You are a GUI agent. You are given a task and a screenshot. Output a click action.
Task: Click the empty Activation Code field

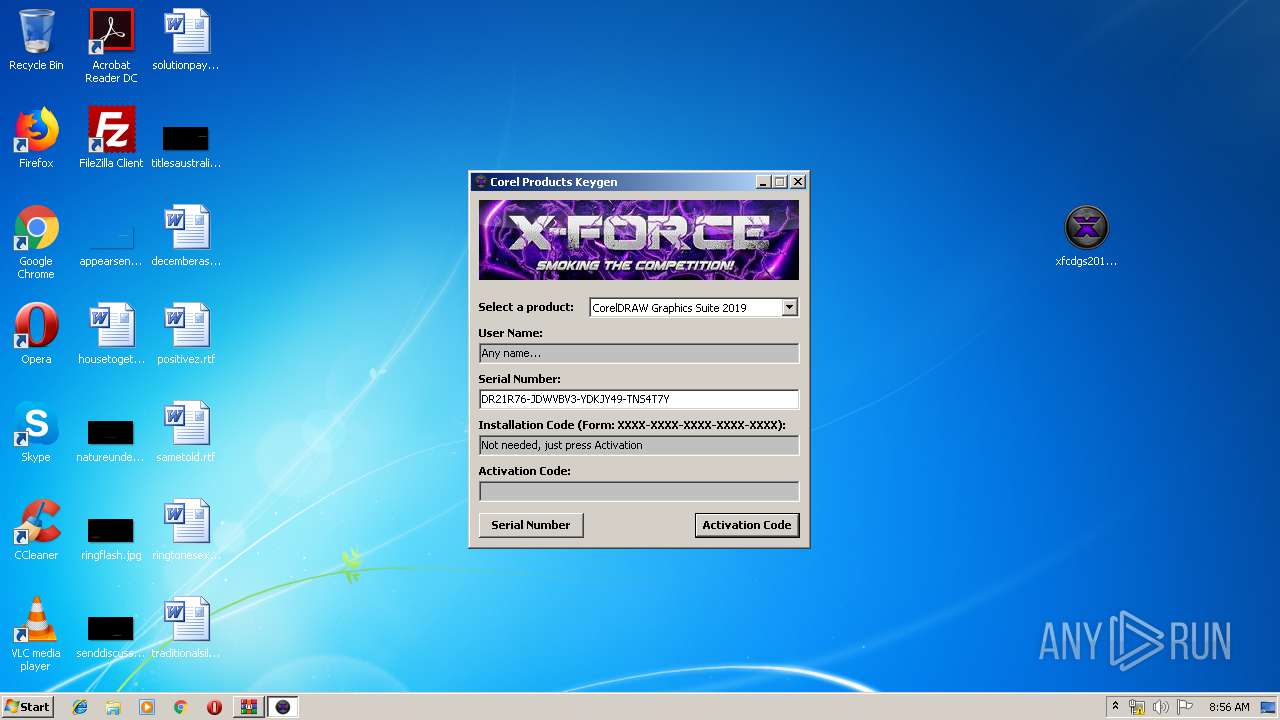(639, 491)
